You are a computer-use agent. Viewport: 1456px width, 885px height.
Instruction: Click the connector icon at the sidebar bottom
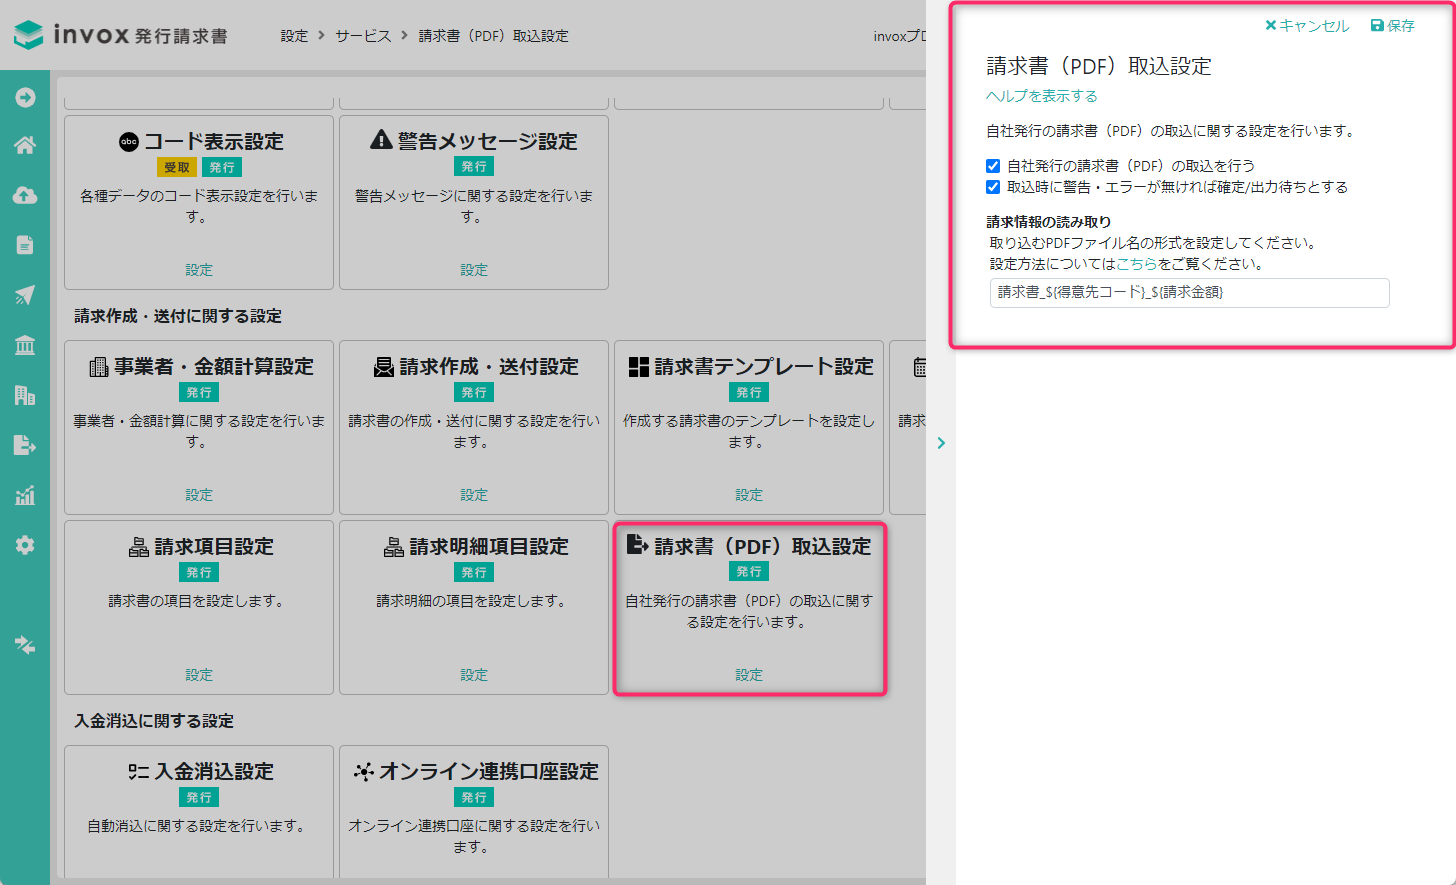25,645
